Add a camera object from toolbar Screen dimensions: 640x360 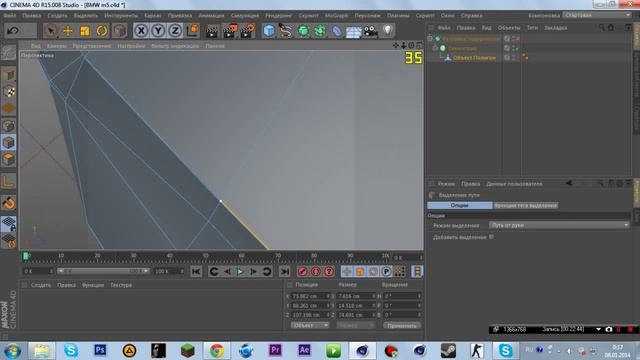point(371,31)
